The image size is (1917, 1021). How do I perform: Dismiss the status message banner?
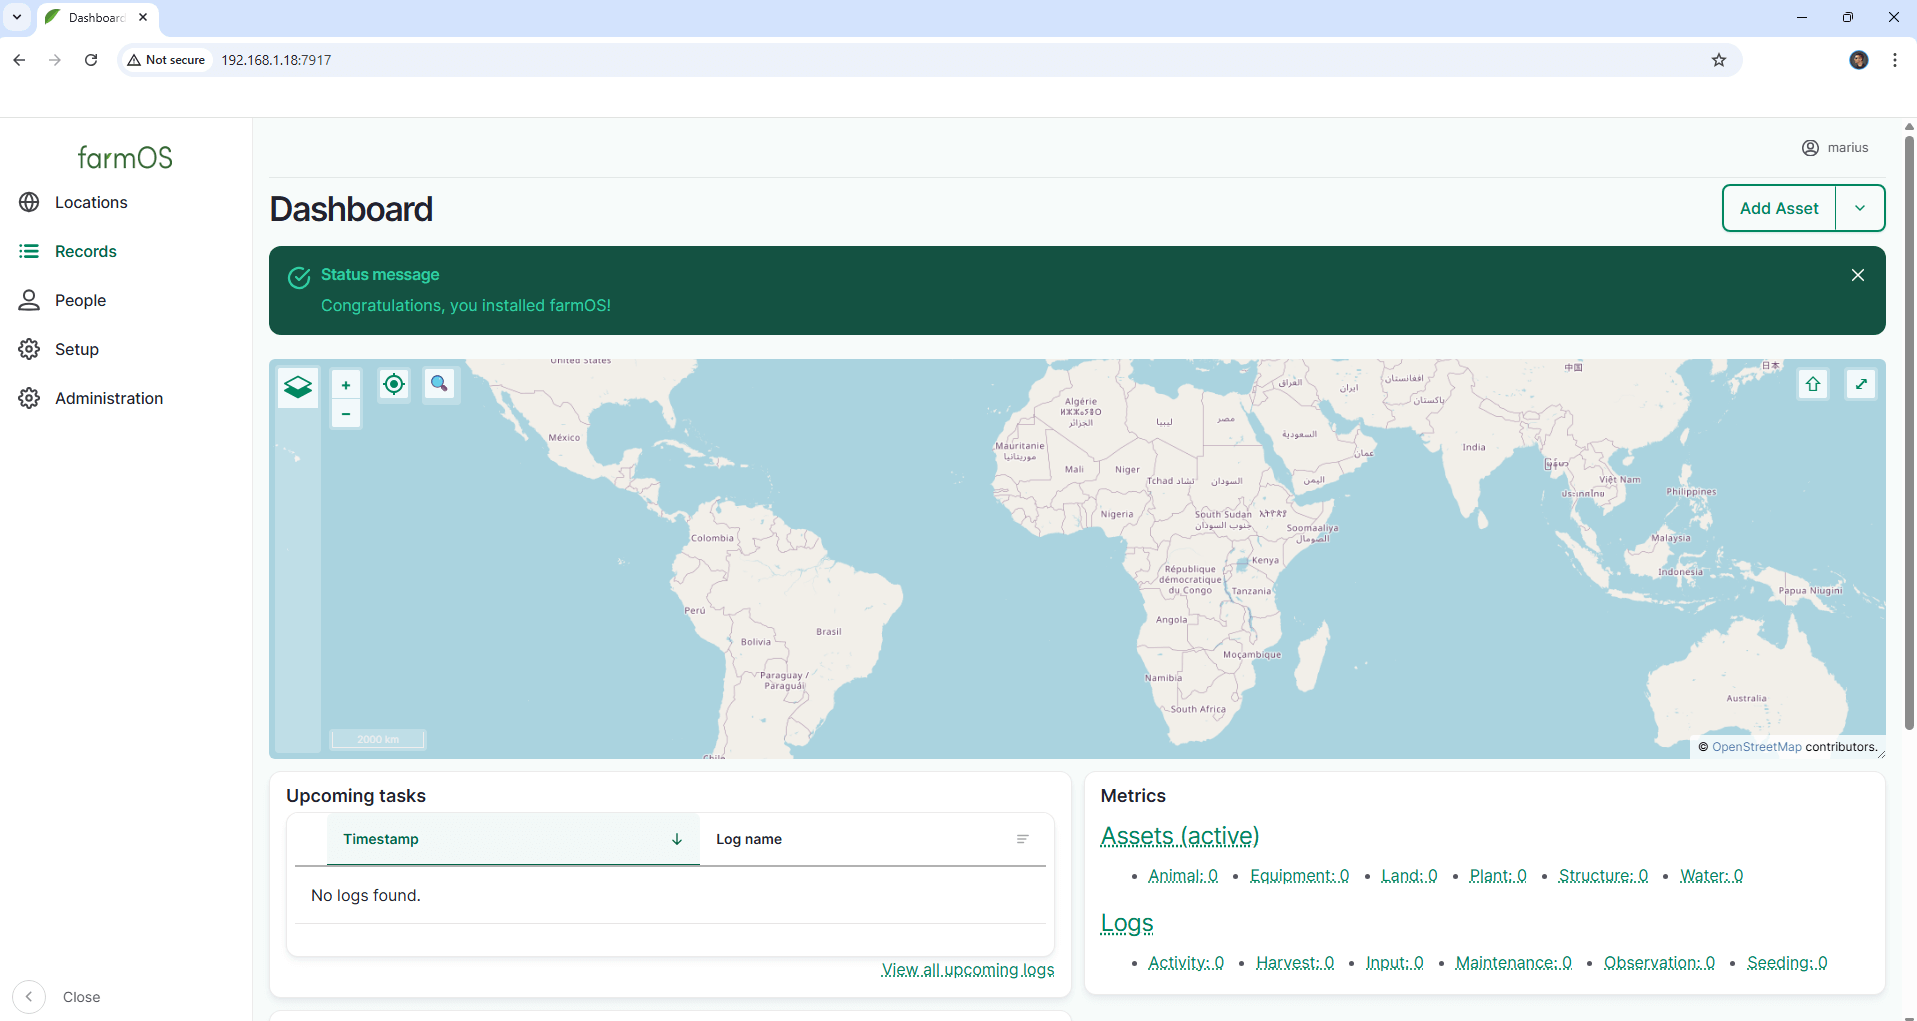click(x=1857, y=275)
